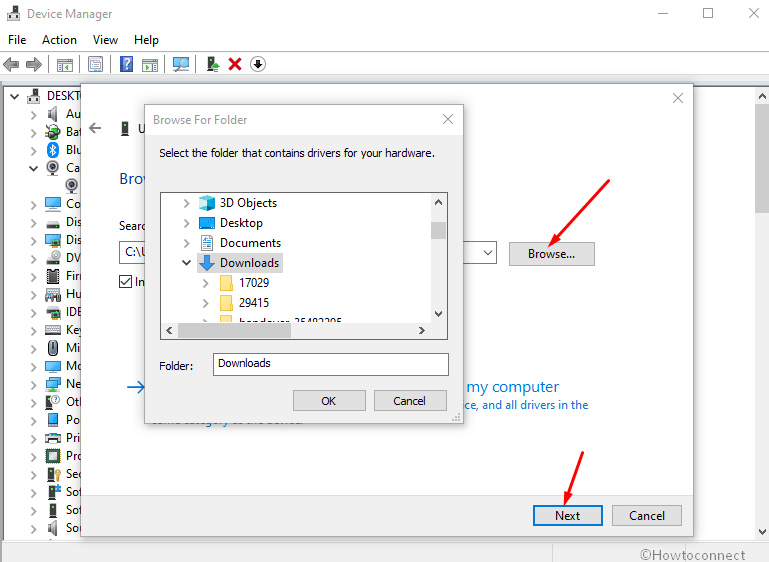Select the 17029 folder name
The width and height of the screenshot is (769, 562).
pyautogui.click(x=254, y=283)
